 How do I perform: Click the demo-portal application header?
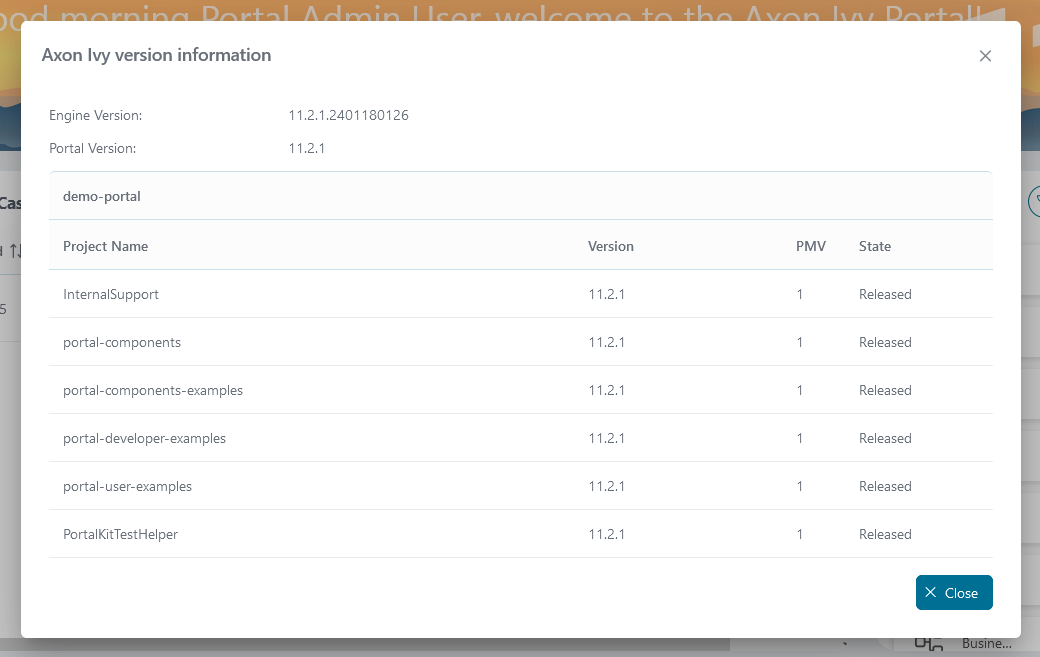tap(521, 196)
